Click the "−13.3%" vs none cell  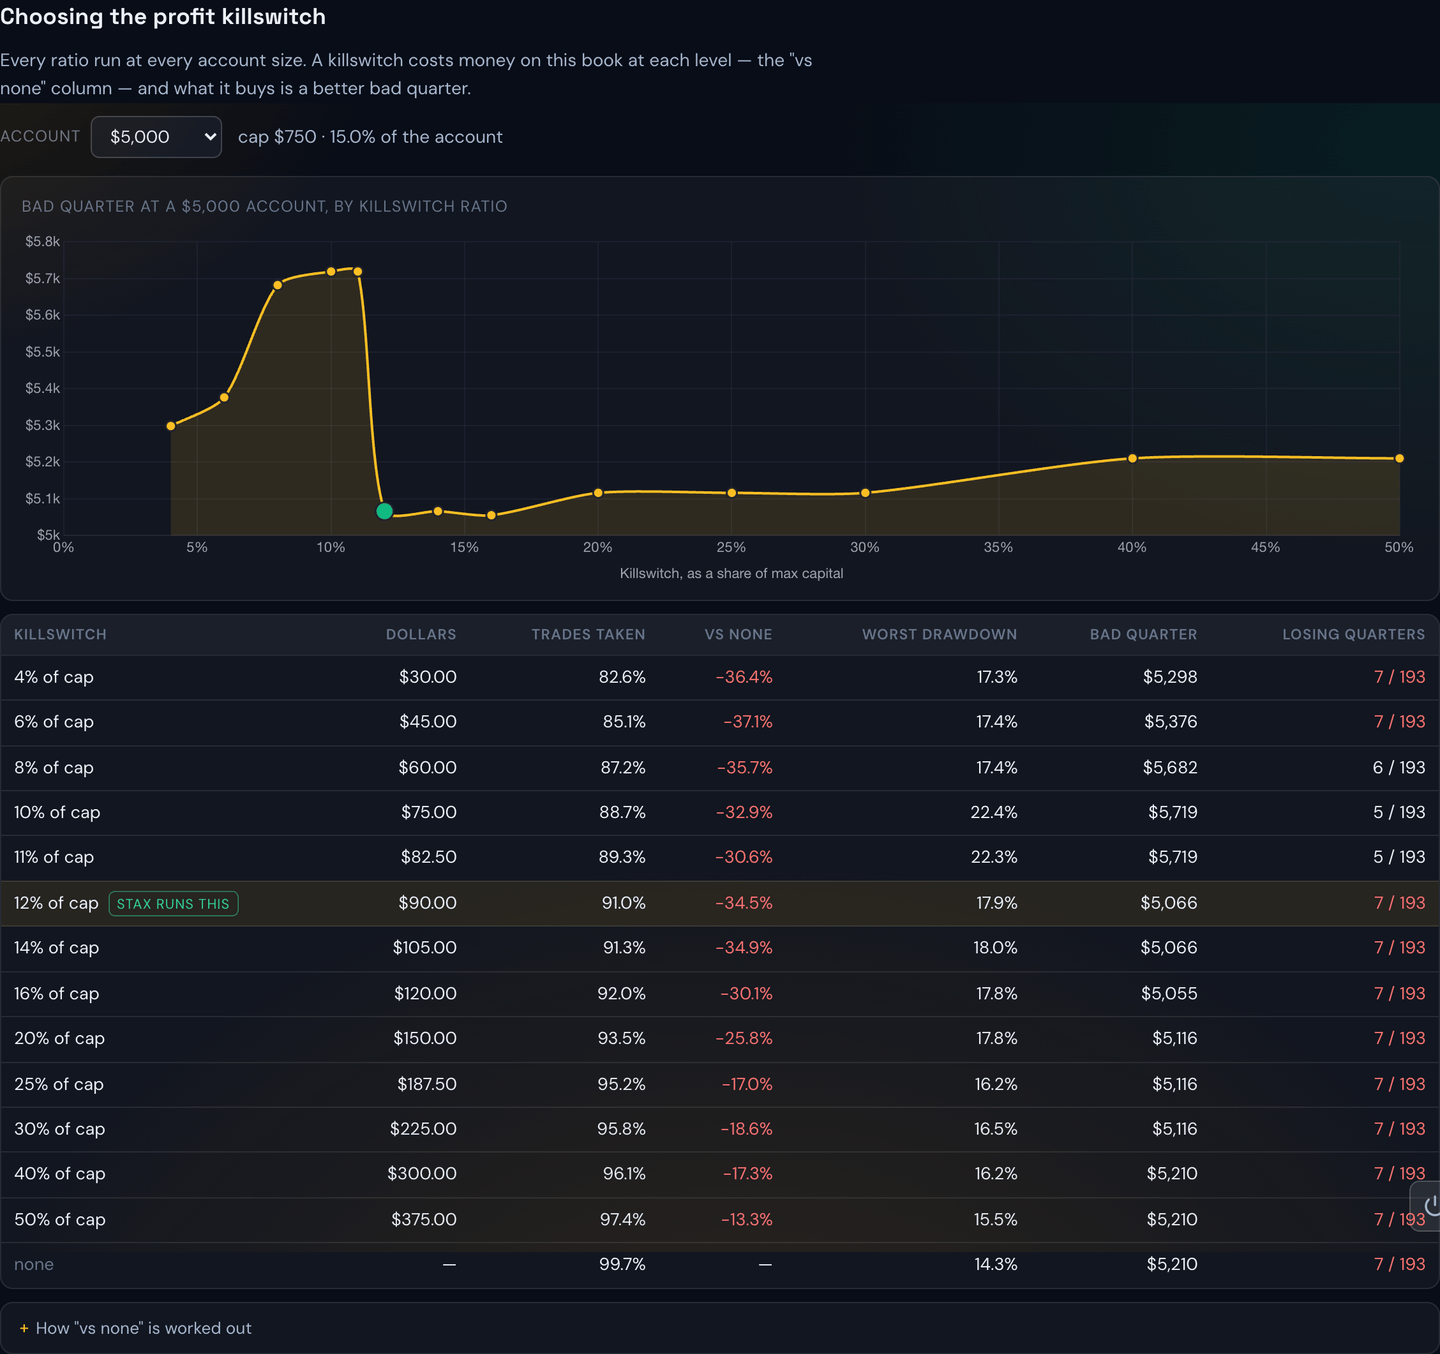point(747,1220)
